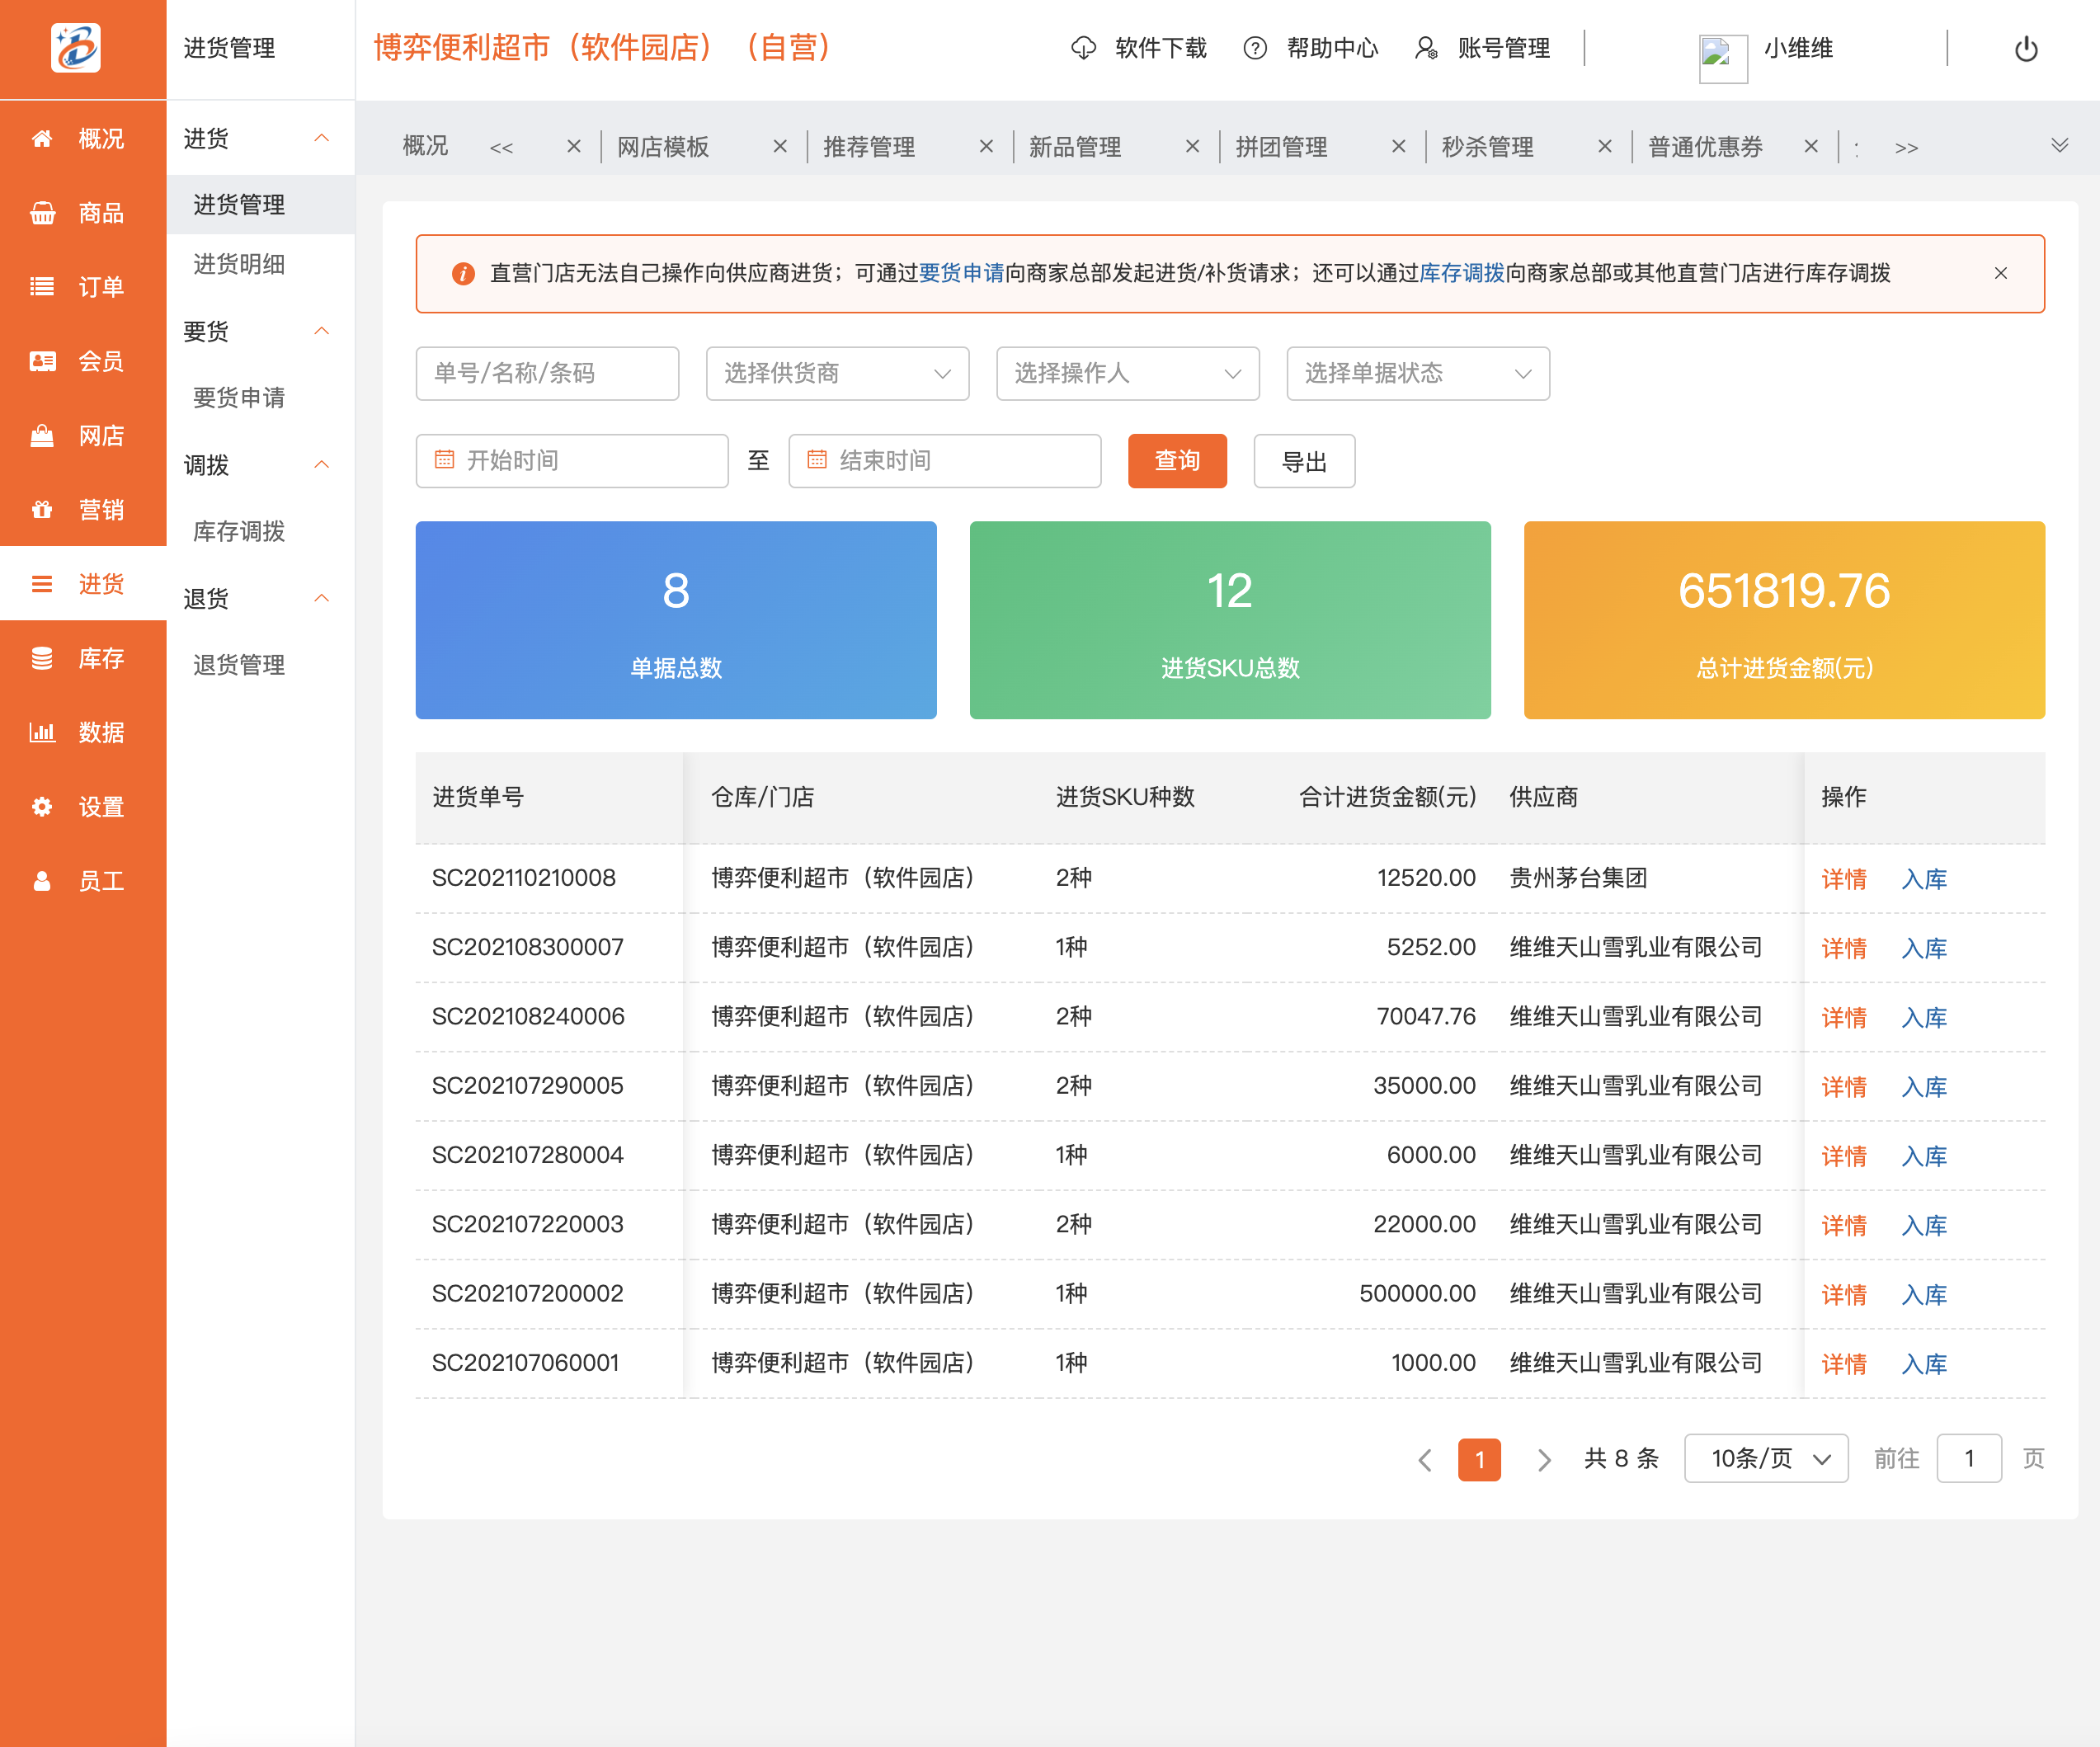Open 进货明细 in the submenu
The width and height of the screenshot is (2100, 1747).
[x=239, y=264]
